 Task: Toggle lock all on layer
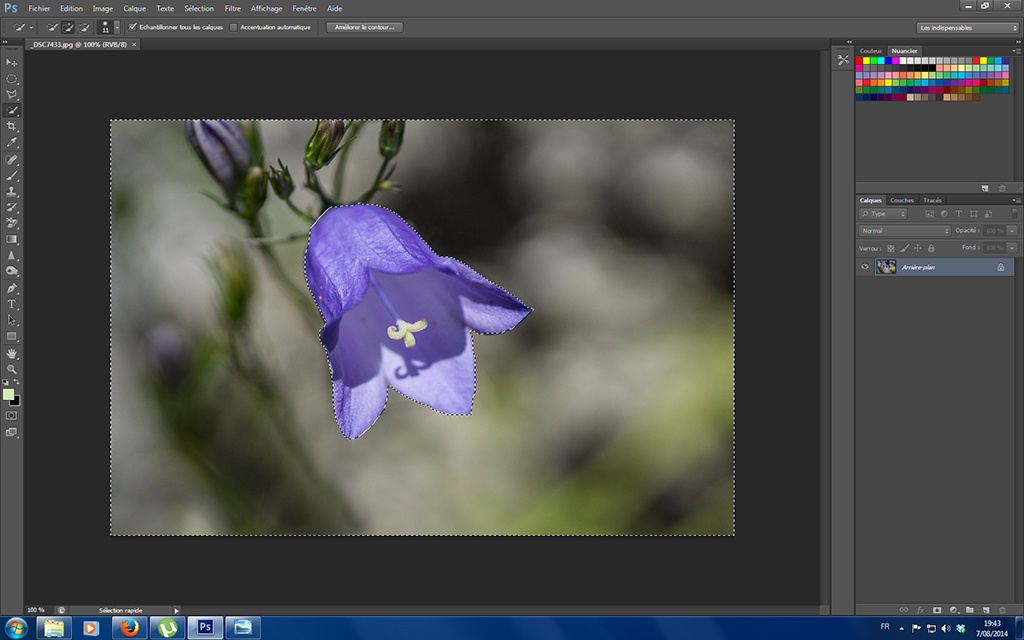(x=931, y=248)
